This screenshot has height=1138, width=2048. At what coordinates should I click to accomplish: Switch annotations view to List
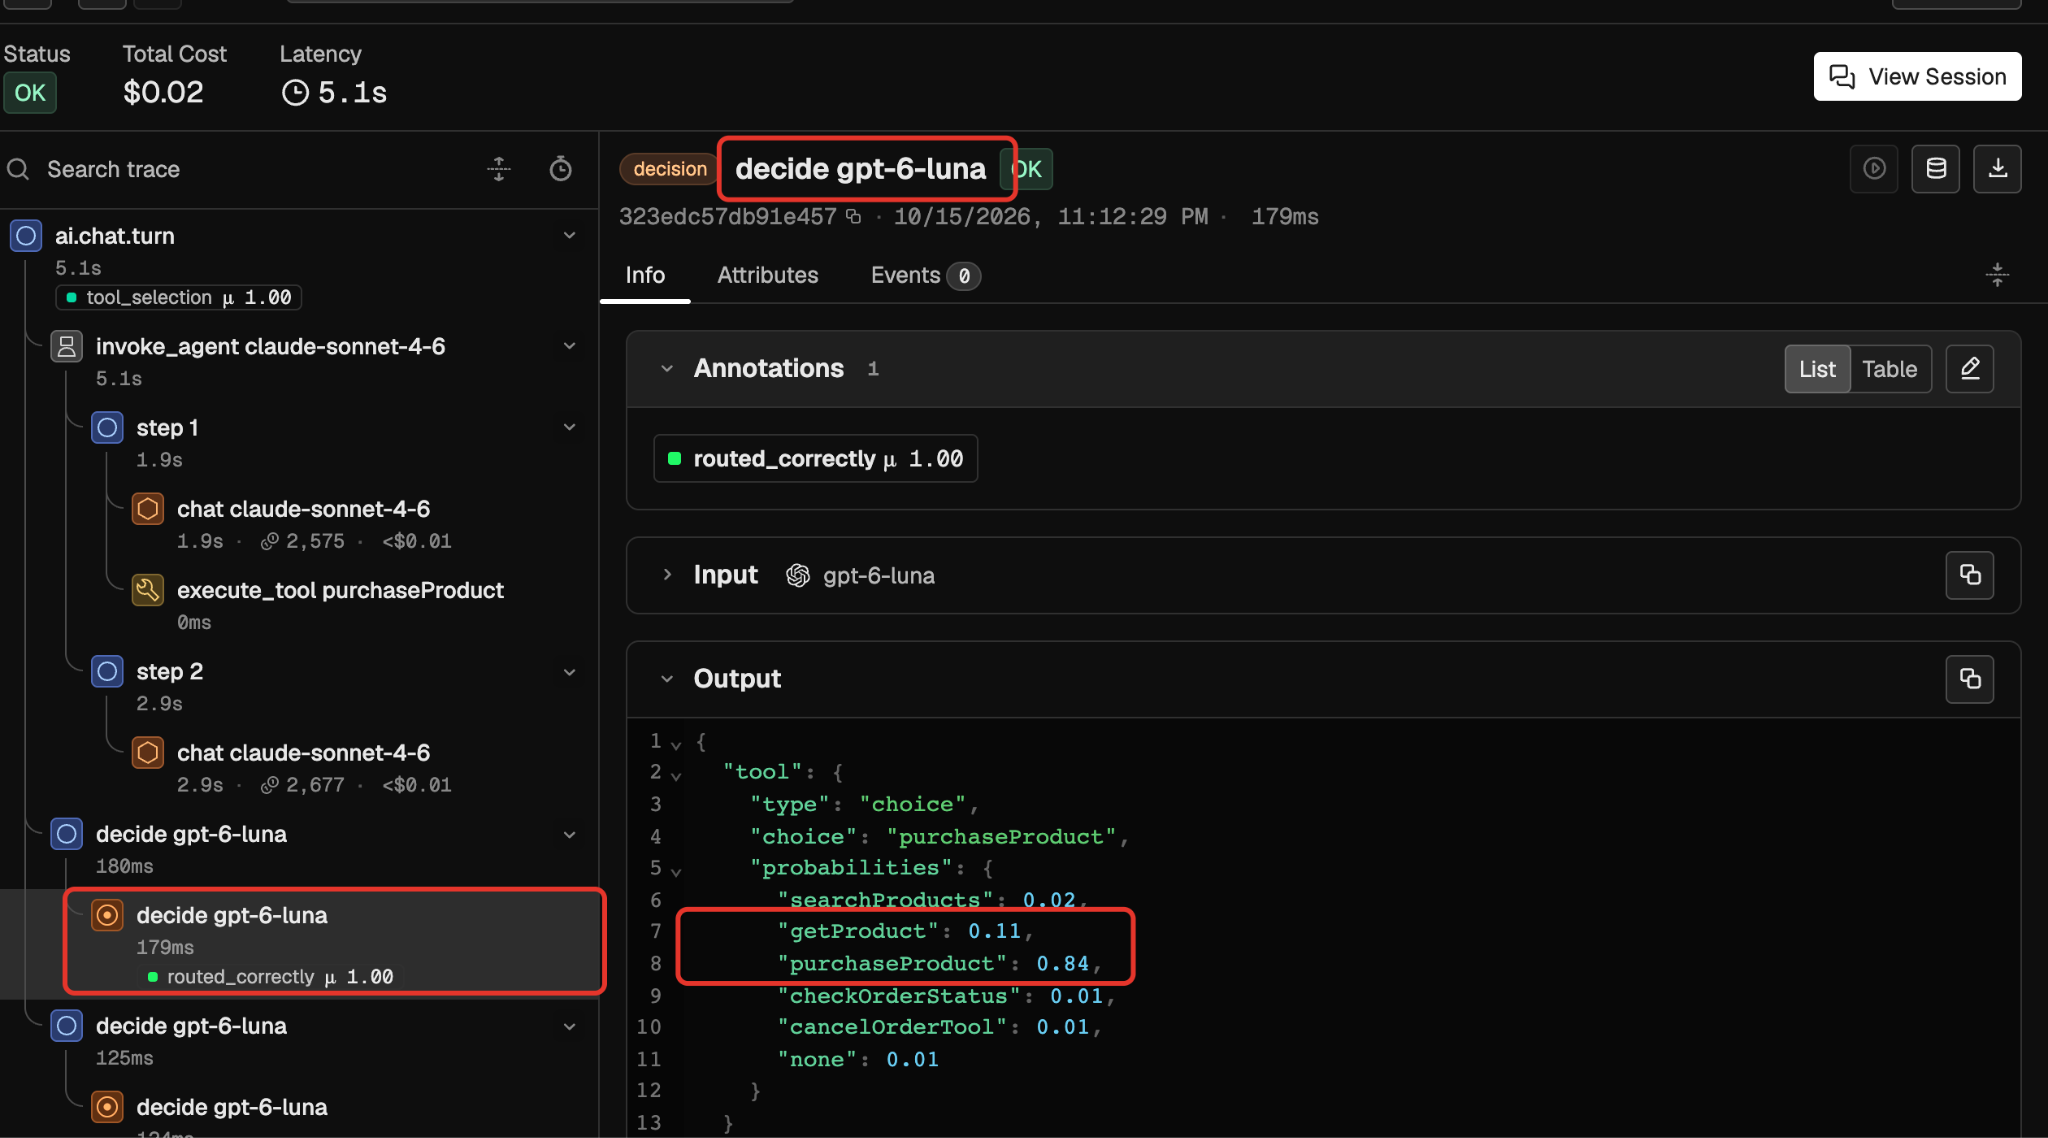1817,369
